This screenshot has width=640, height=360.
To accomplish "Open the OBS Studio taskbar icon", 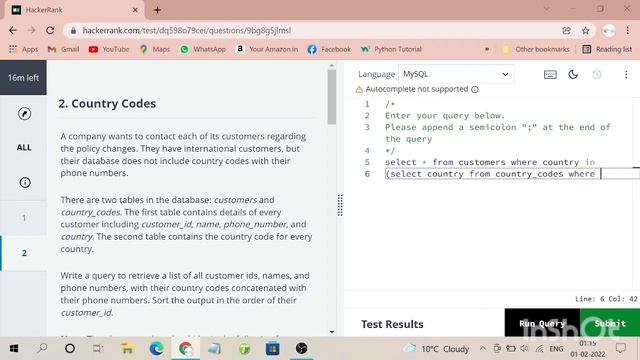I will click(302, 349).
